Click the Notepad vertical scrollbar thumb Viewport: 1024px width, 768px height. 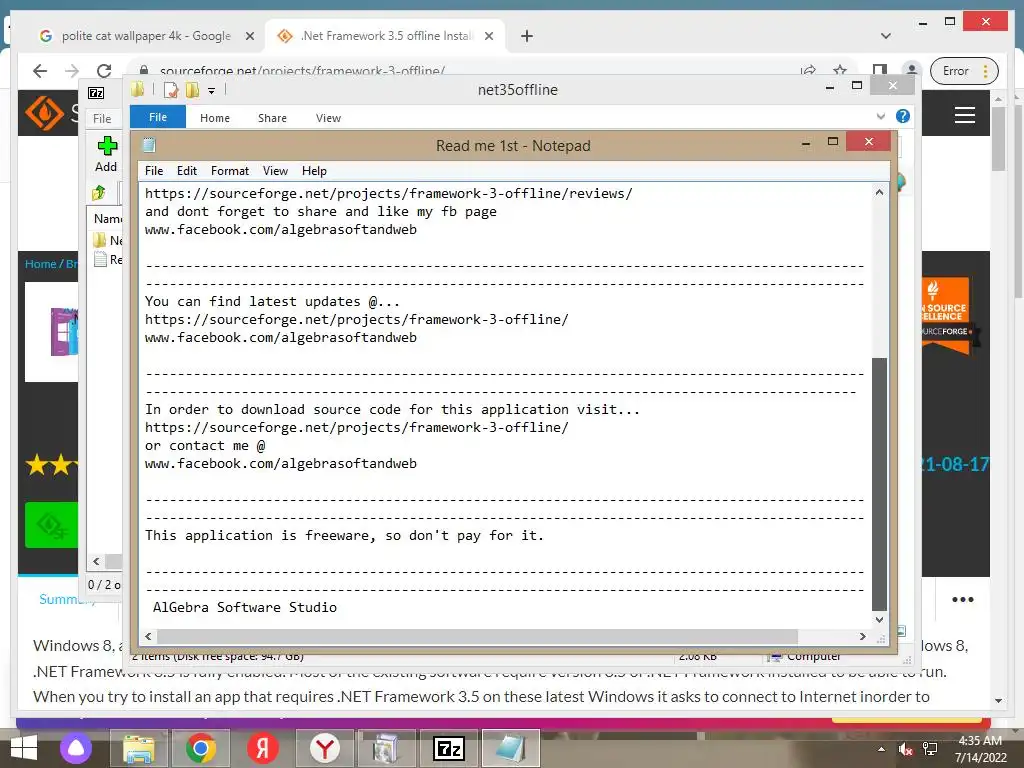[879, 483]
